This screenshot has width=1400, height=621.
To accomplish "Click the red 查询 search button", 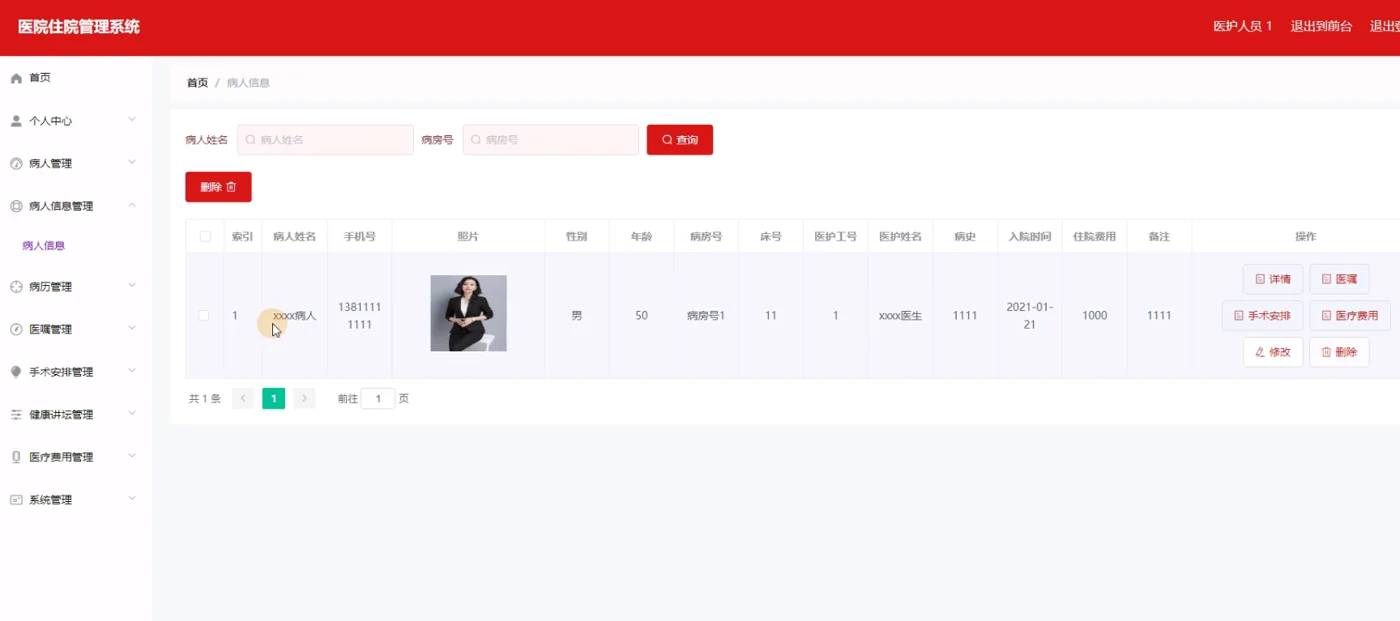I will (680, 140).
